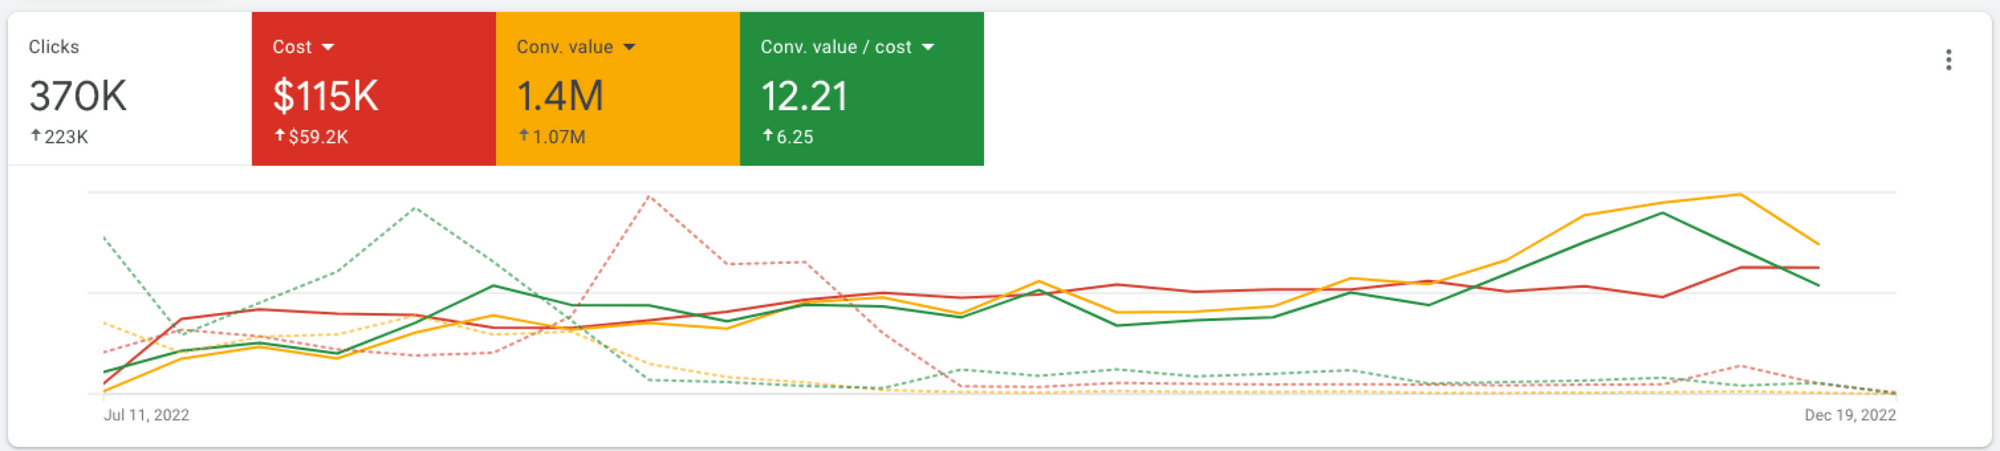2000x451 pixels.
Task: Click the dotted green line's highest peak
Action: pyautogui.click(x=415, y=208)
